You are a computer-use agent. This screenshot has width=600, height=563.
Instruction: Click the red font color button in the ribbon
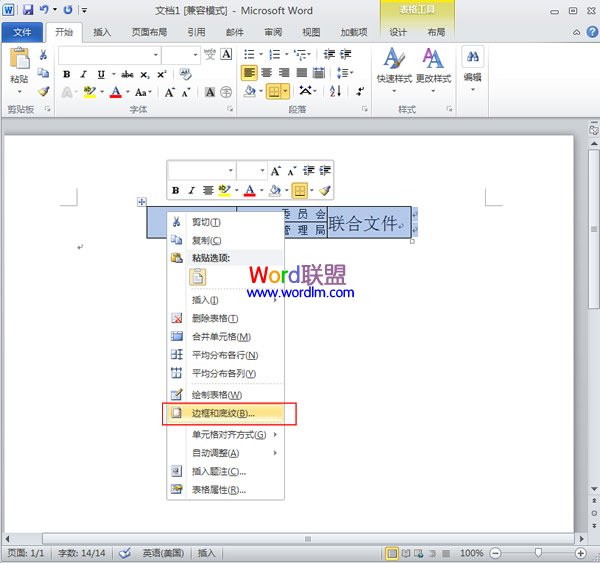[x=116, y=92]
